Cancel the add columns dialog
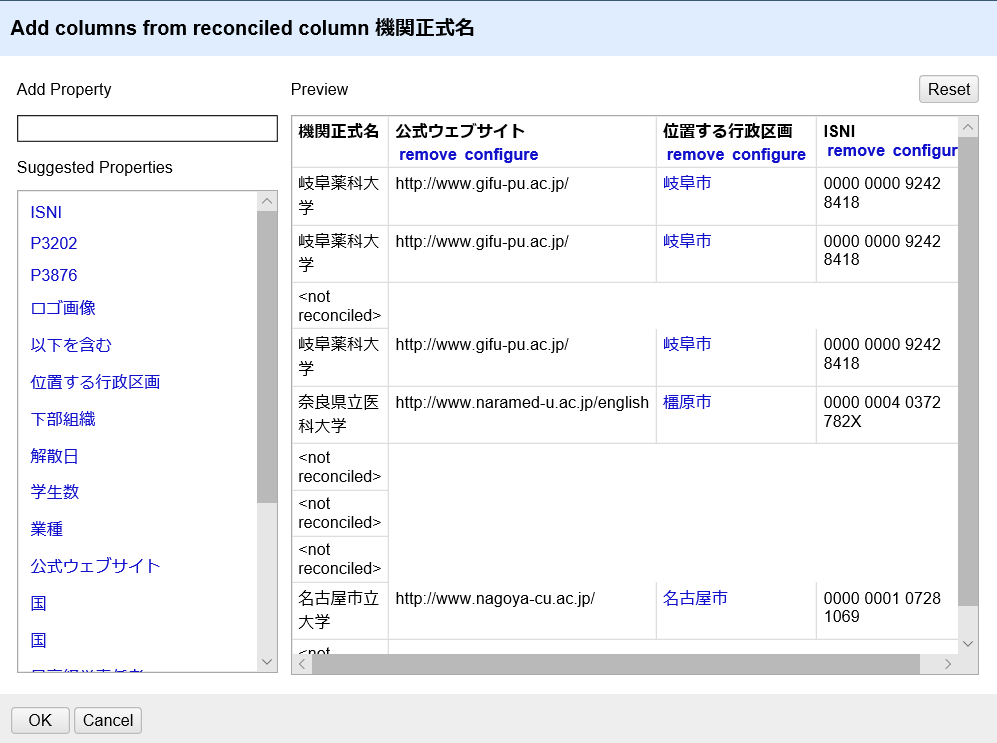 point(107,720)
